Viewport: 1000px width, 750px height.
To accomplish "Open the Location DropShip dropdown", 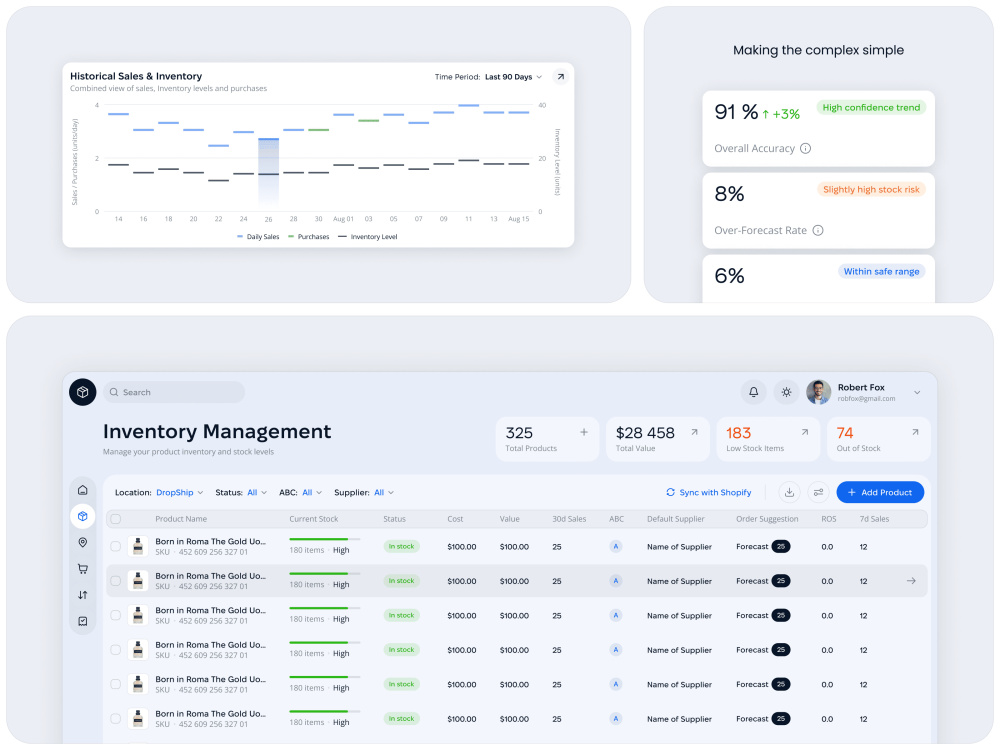I will tap(180, 492).
